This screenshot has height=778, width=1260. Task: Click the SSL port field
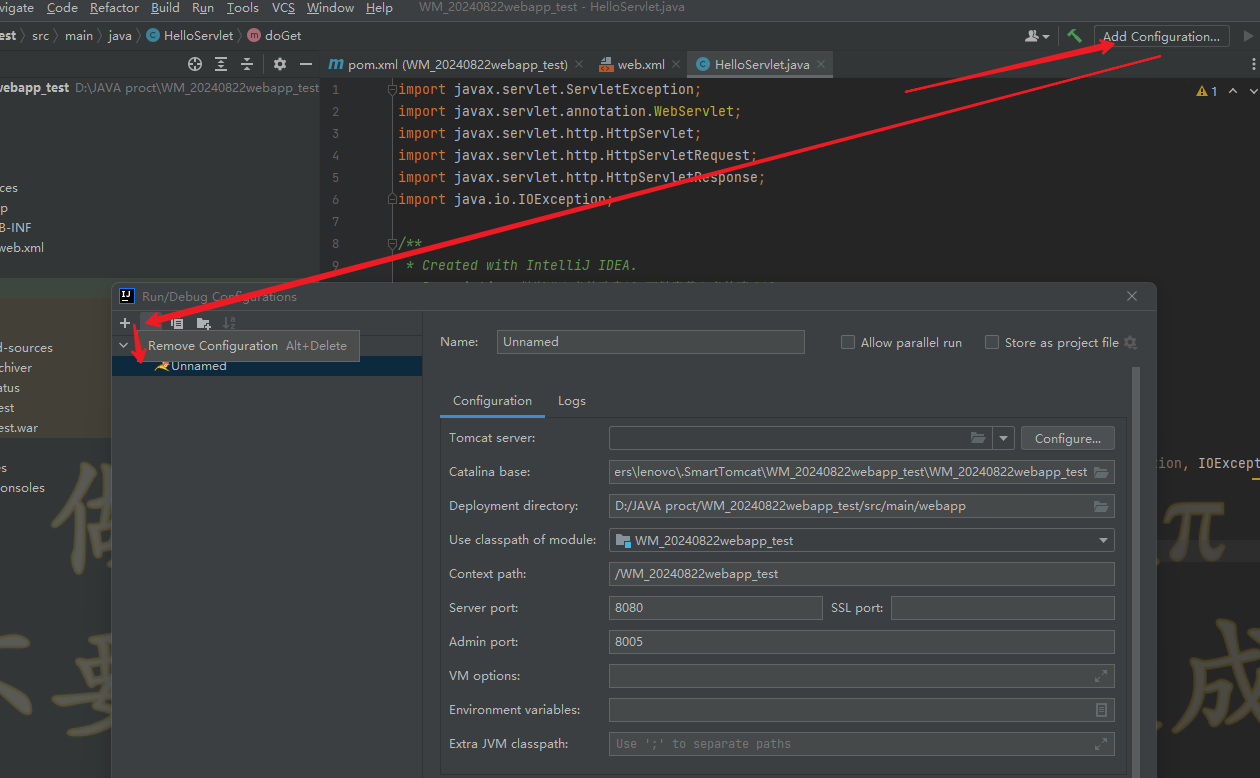(x=1002, y=608)
